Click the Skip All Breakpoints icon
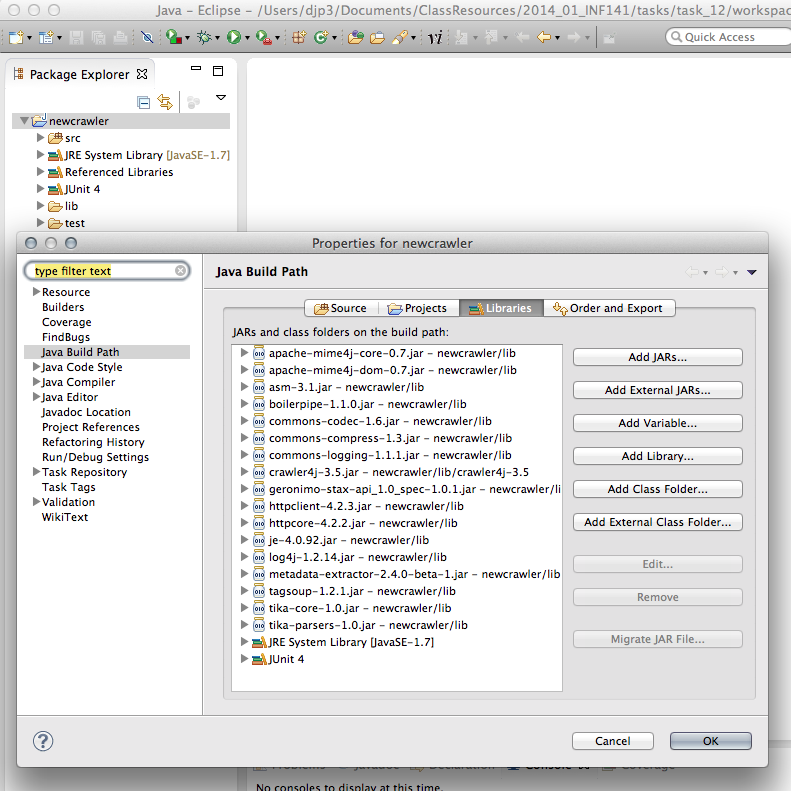Screen dimensions: 791x791 (147, 37)
